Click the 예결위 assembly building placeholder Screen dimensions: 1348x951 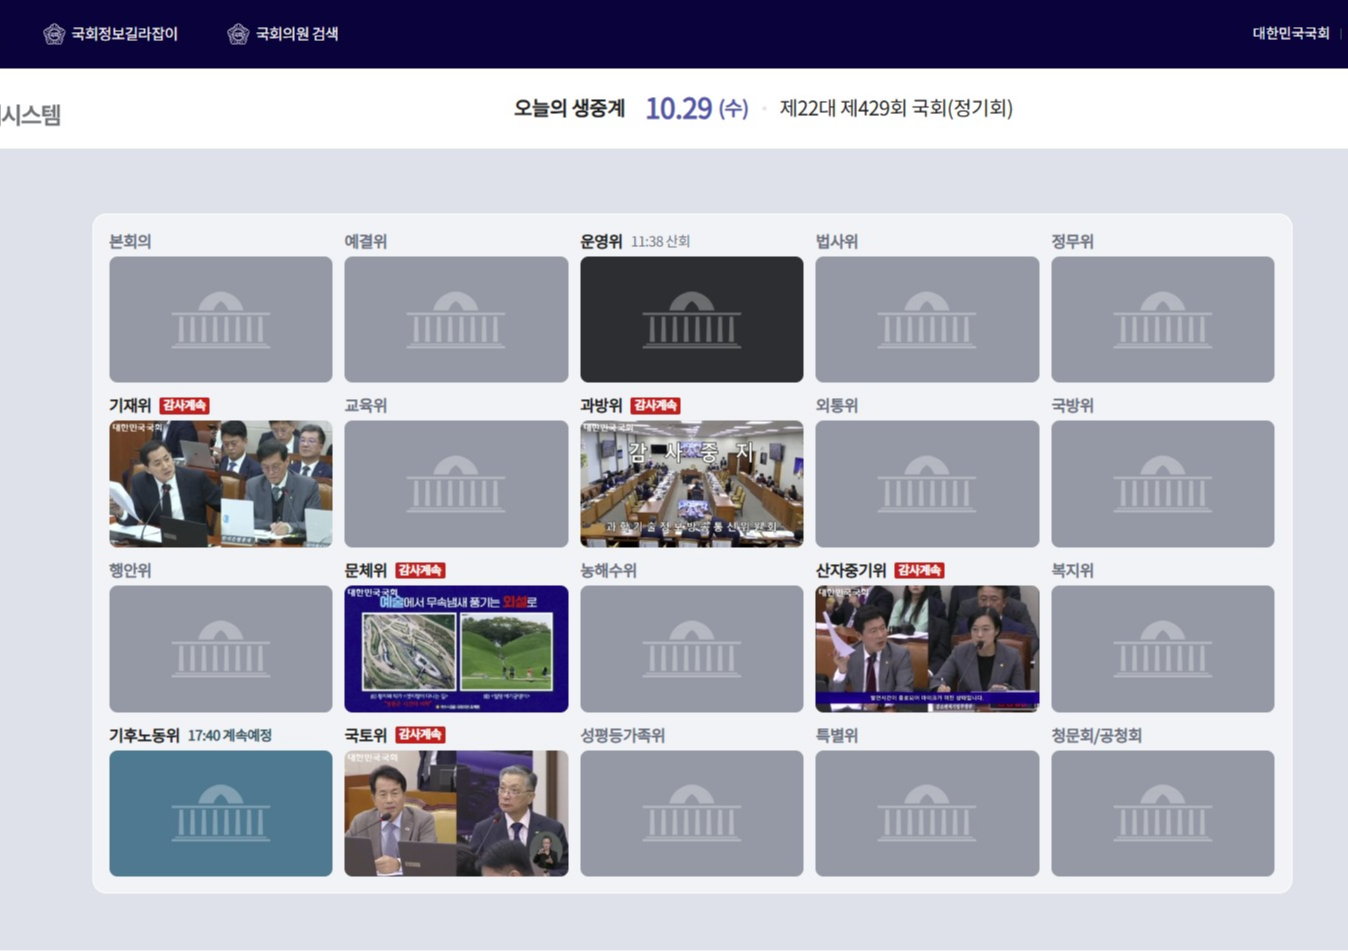pyautogui.click(x=456, y=319)
